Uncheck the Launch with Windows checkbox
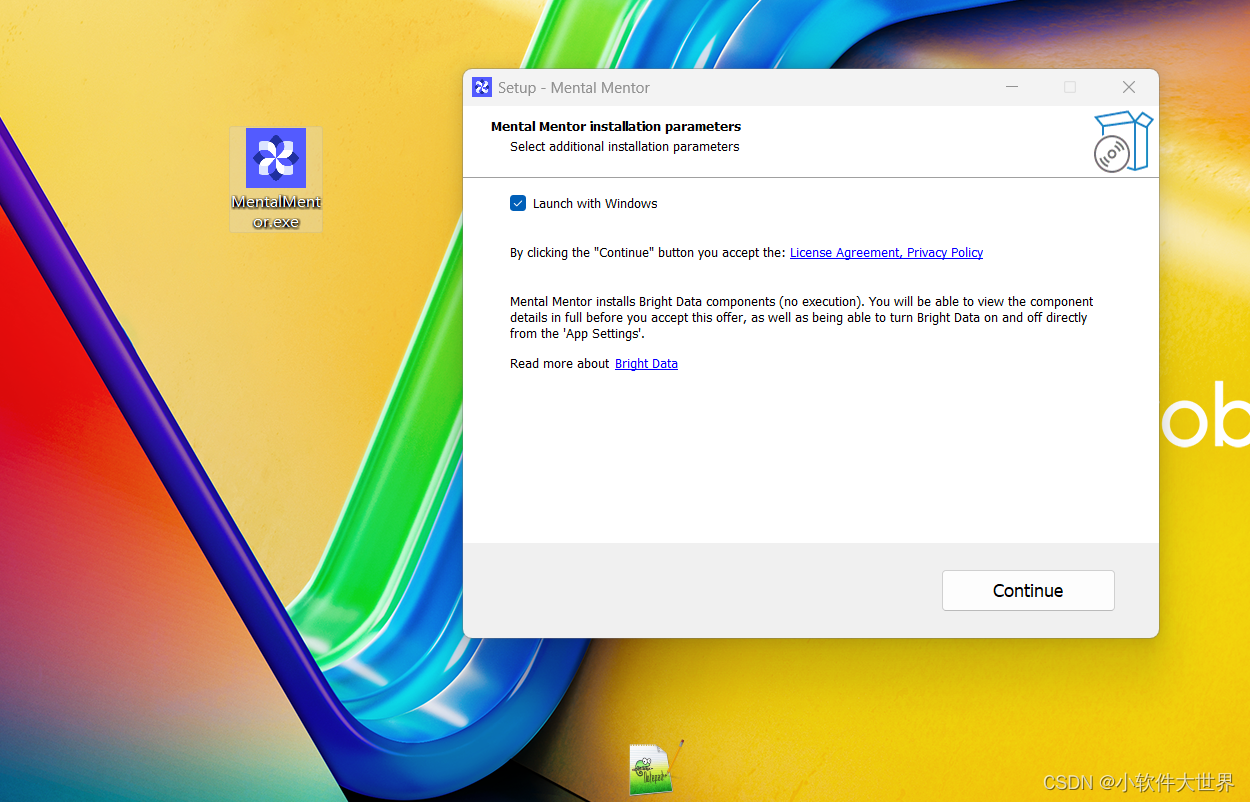Image resolution: width=1250 pixels, height=802 pixels. [518, 203]
